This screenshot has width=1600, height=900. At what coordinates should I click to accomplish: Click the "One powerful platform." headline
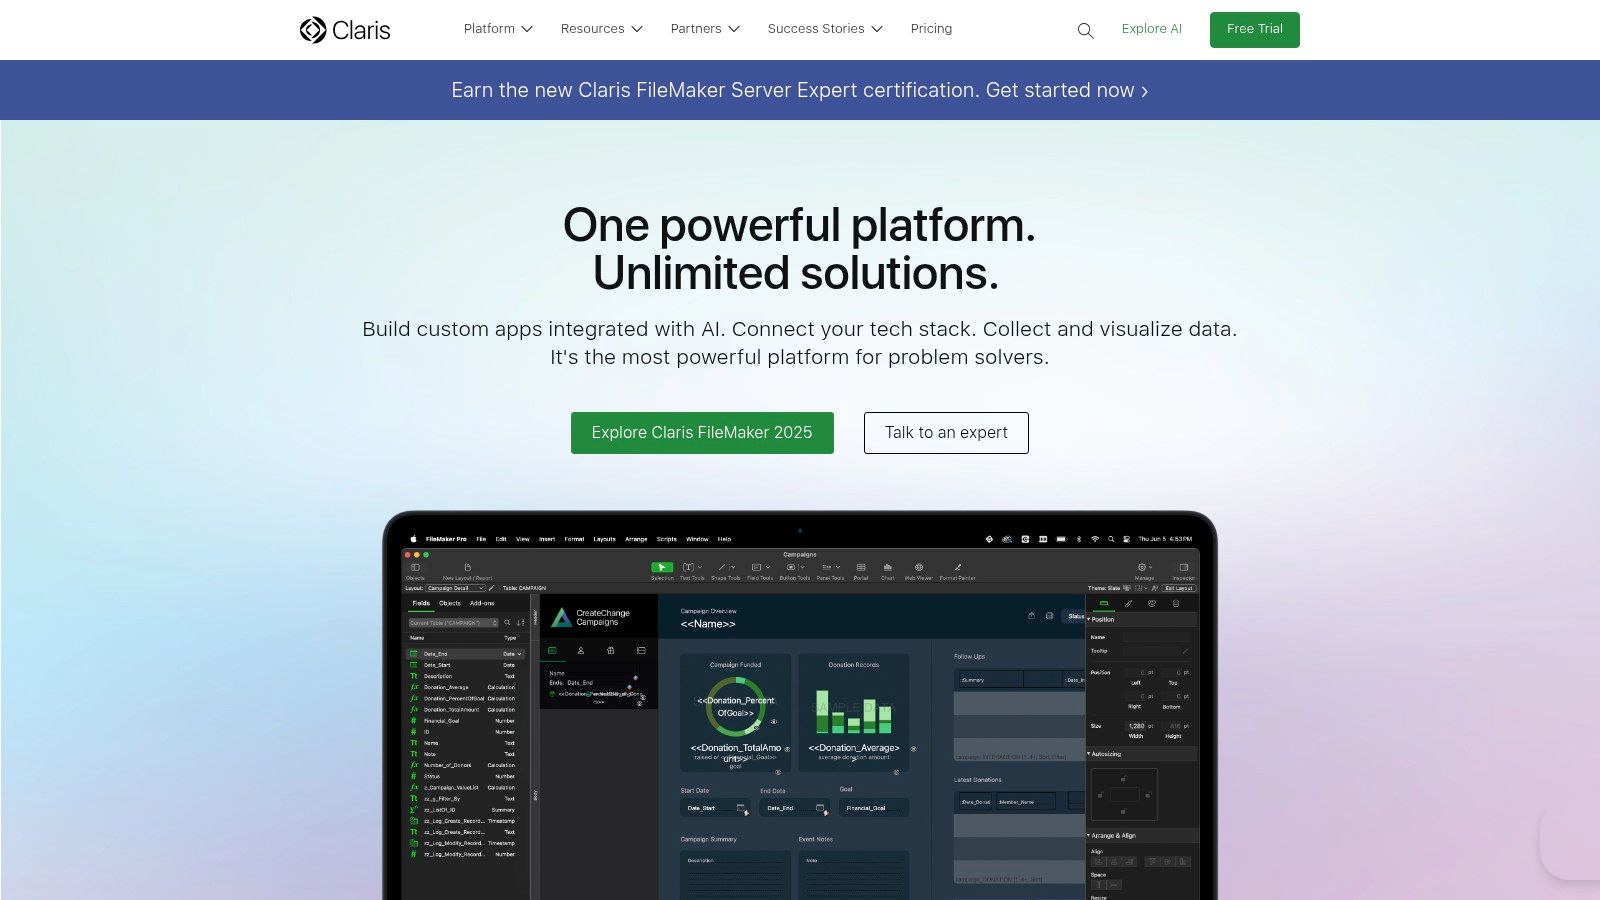tap(799, 225)
